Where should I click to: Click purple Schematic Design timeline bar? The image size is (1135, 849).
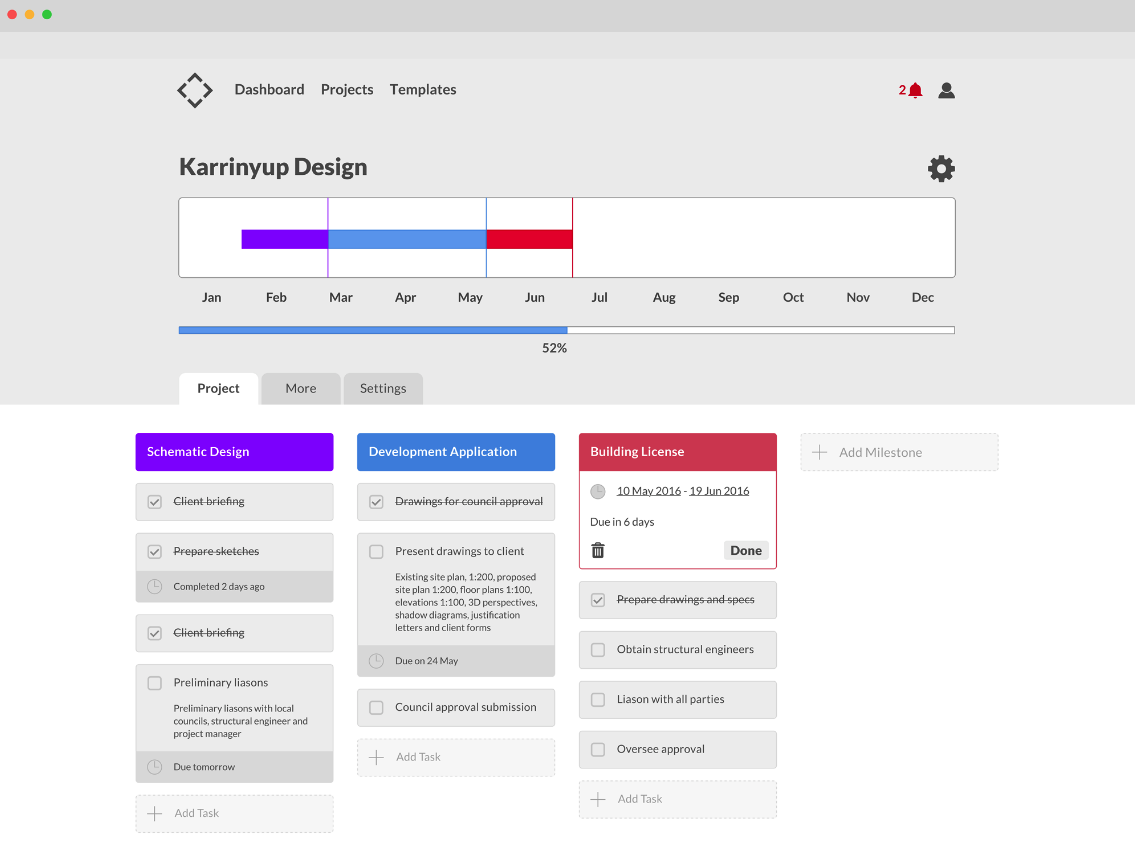coord(284,240)
